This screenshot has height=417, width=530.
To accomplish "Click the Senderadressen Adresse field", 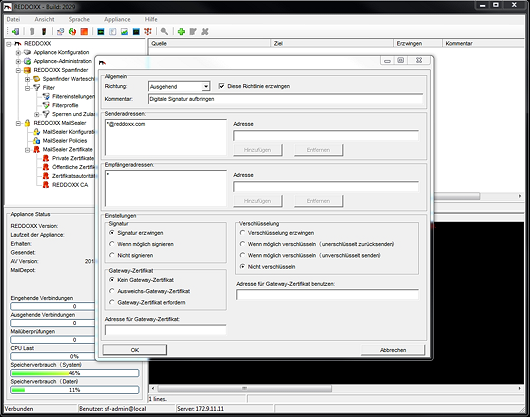I will (326, 136).
